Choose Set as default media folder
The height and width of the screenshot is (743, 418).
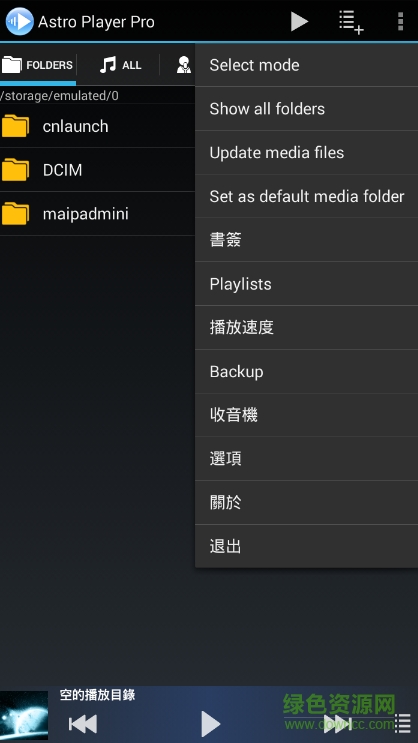coord(307,196)
